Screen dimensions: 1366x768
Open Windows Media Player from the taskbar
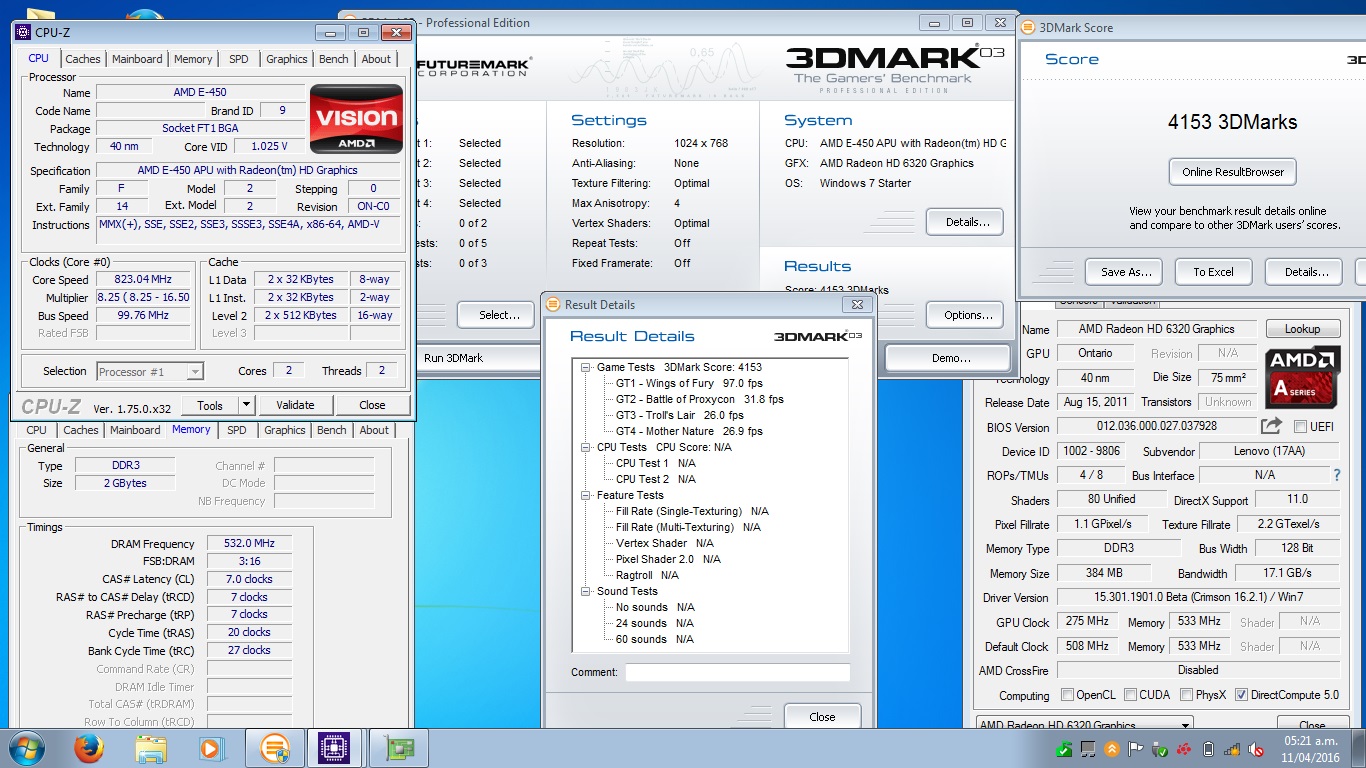pos(211,747)
